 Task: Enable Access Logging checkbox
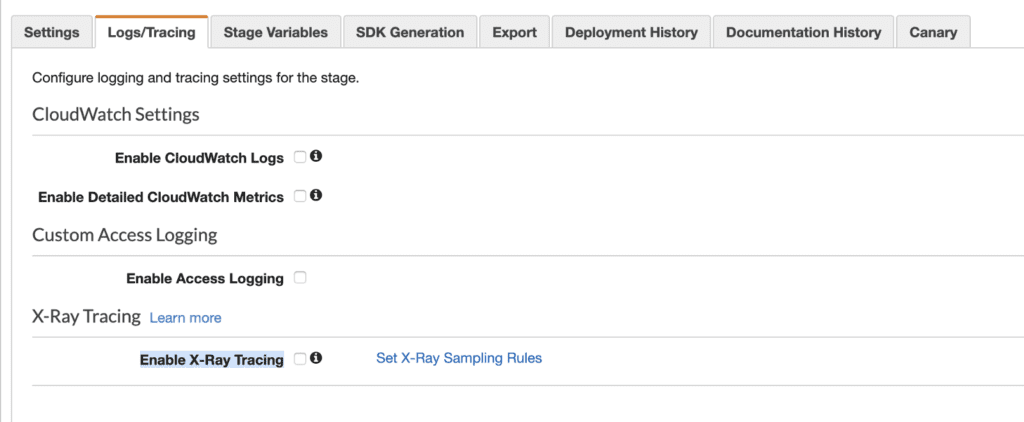click(x=300, y=278)
